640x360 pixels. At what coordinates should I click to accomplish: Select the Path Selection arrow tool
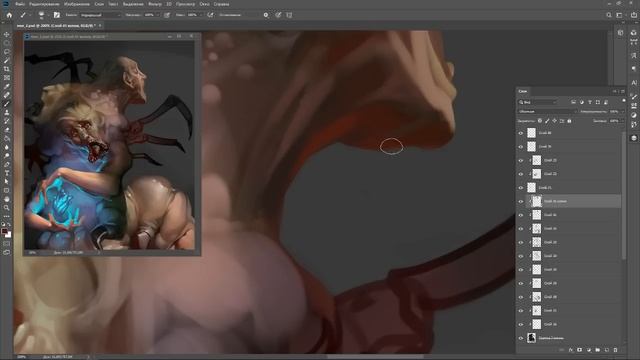pyautogui.click(x=7, y=182)
